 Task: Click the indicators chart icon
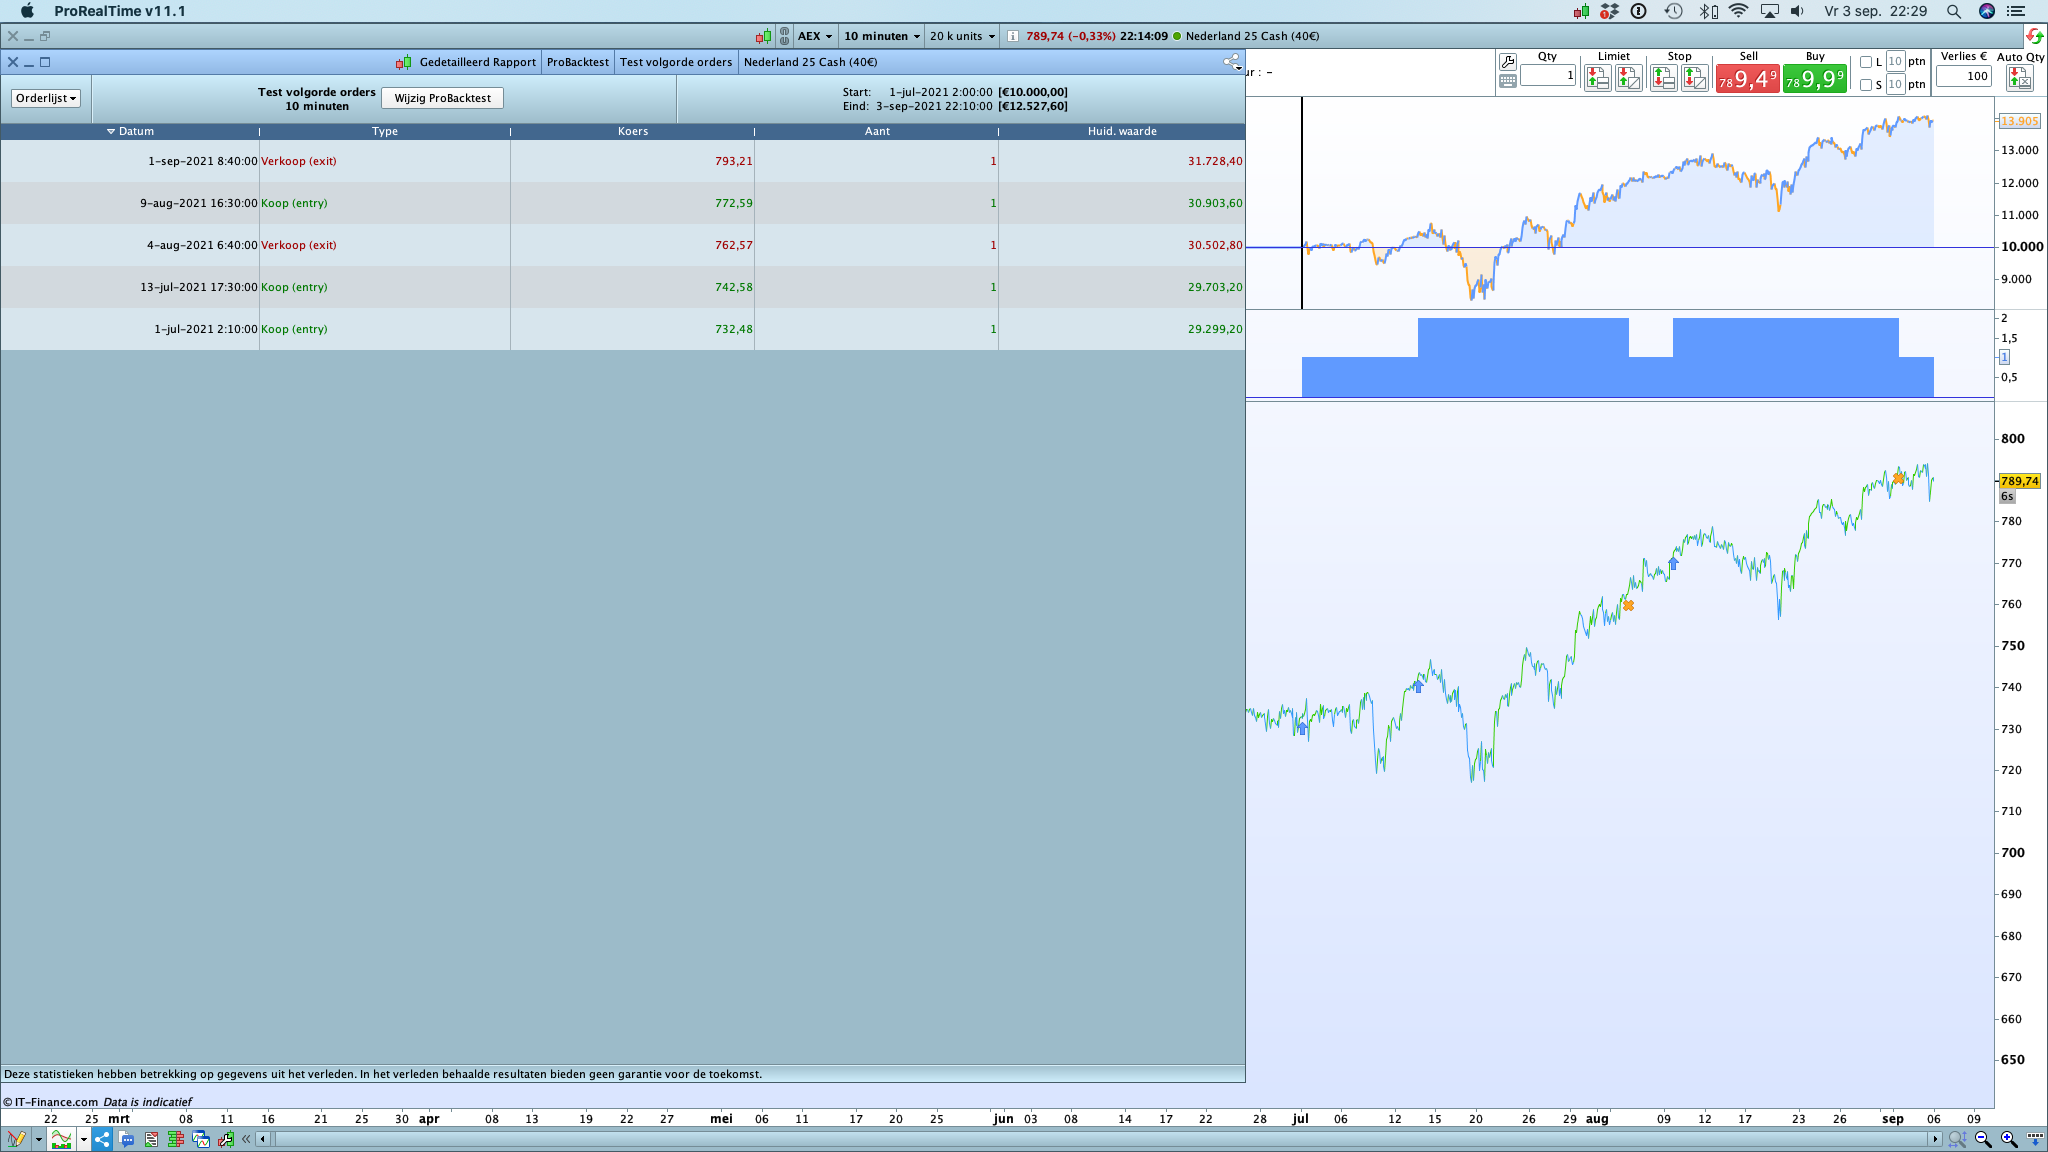pos(62,1139)
